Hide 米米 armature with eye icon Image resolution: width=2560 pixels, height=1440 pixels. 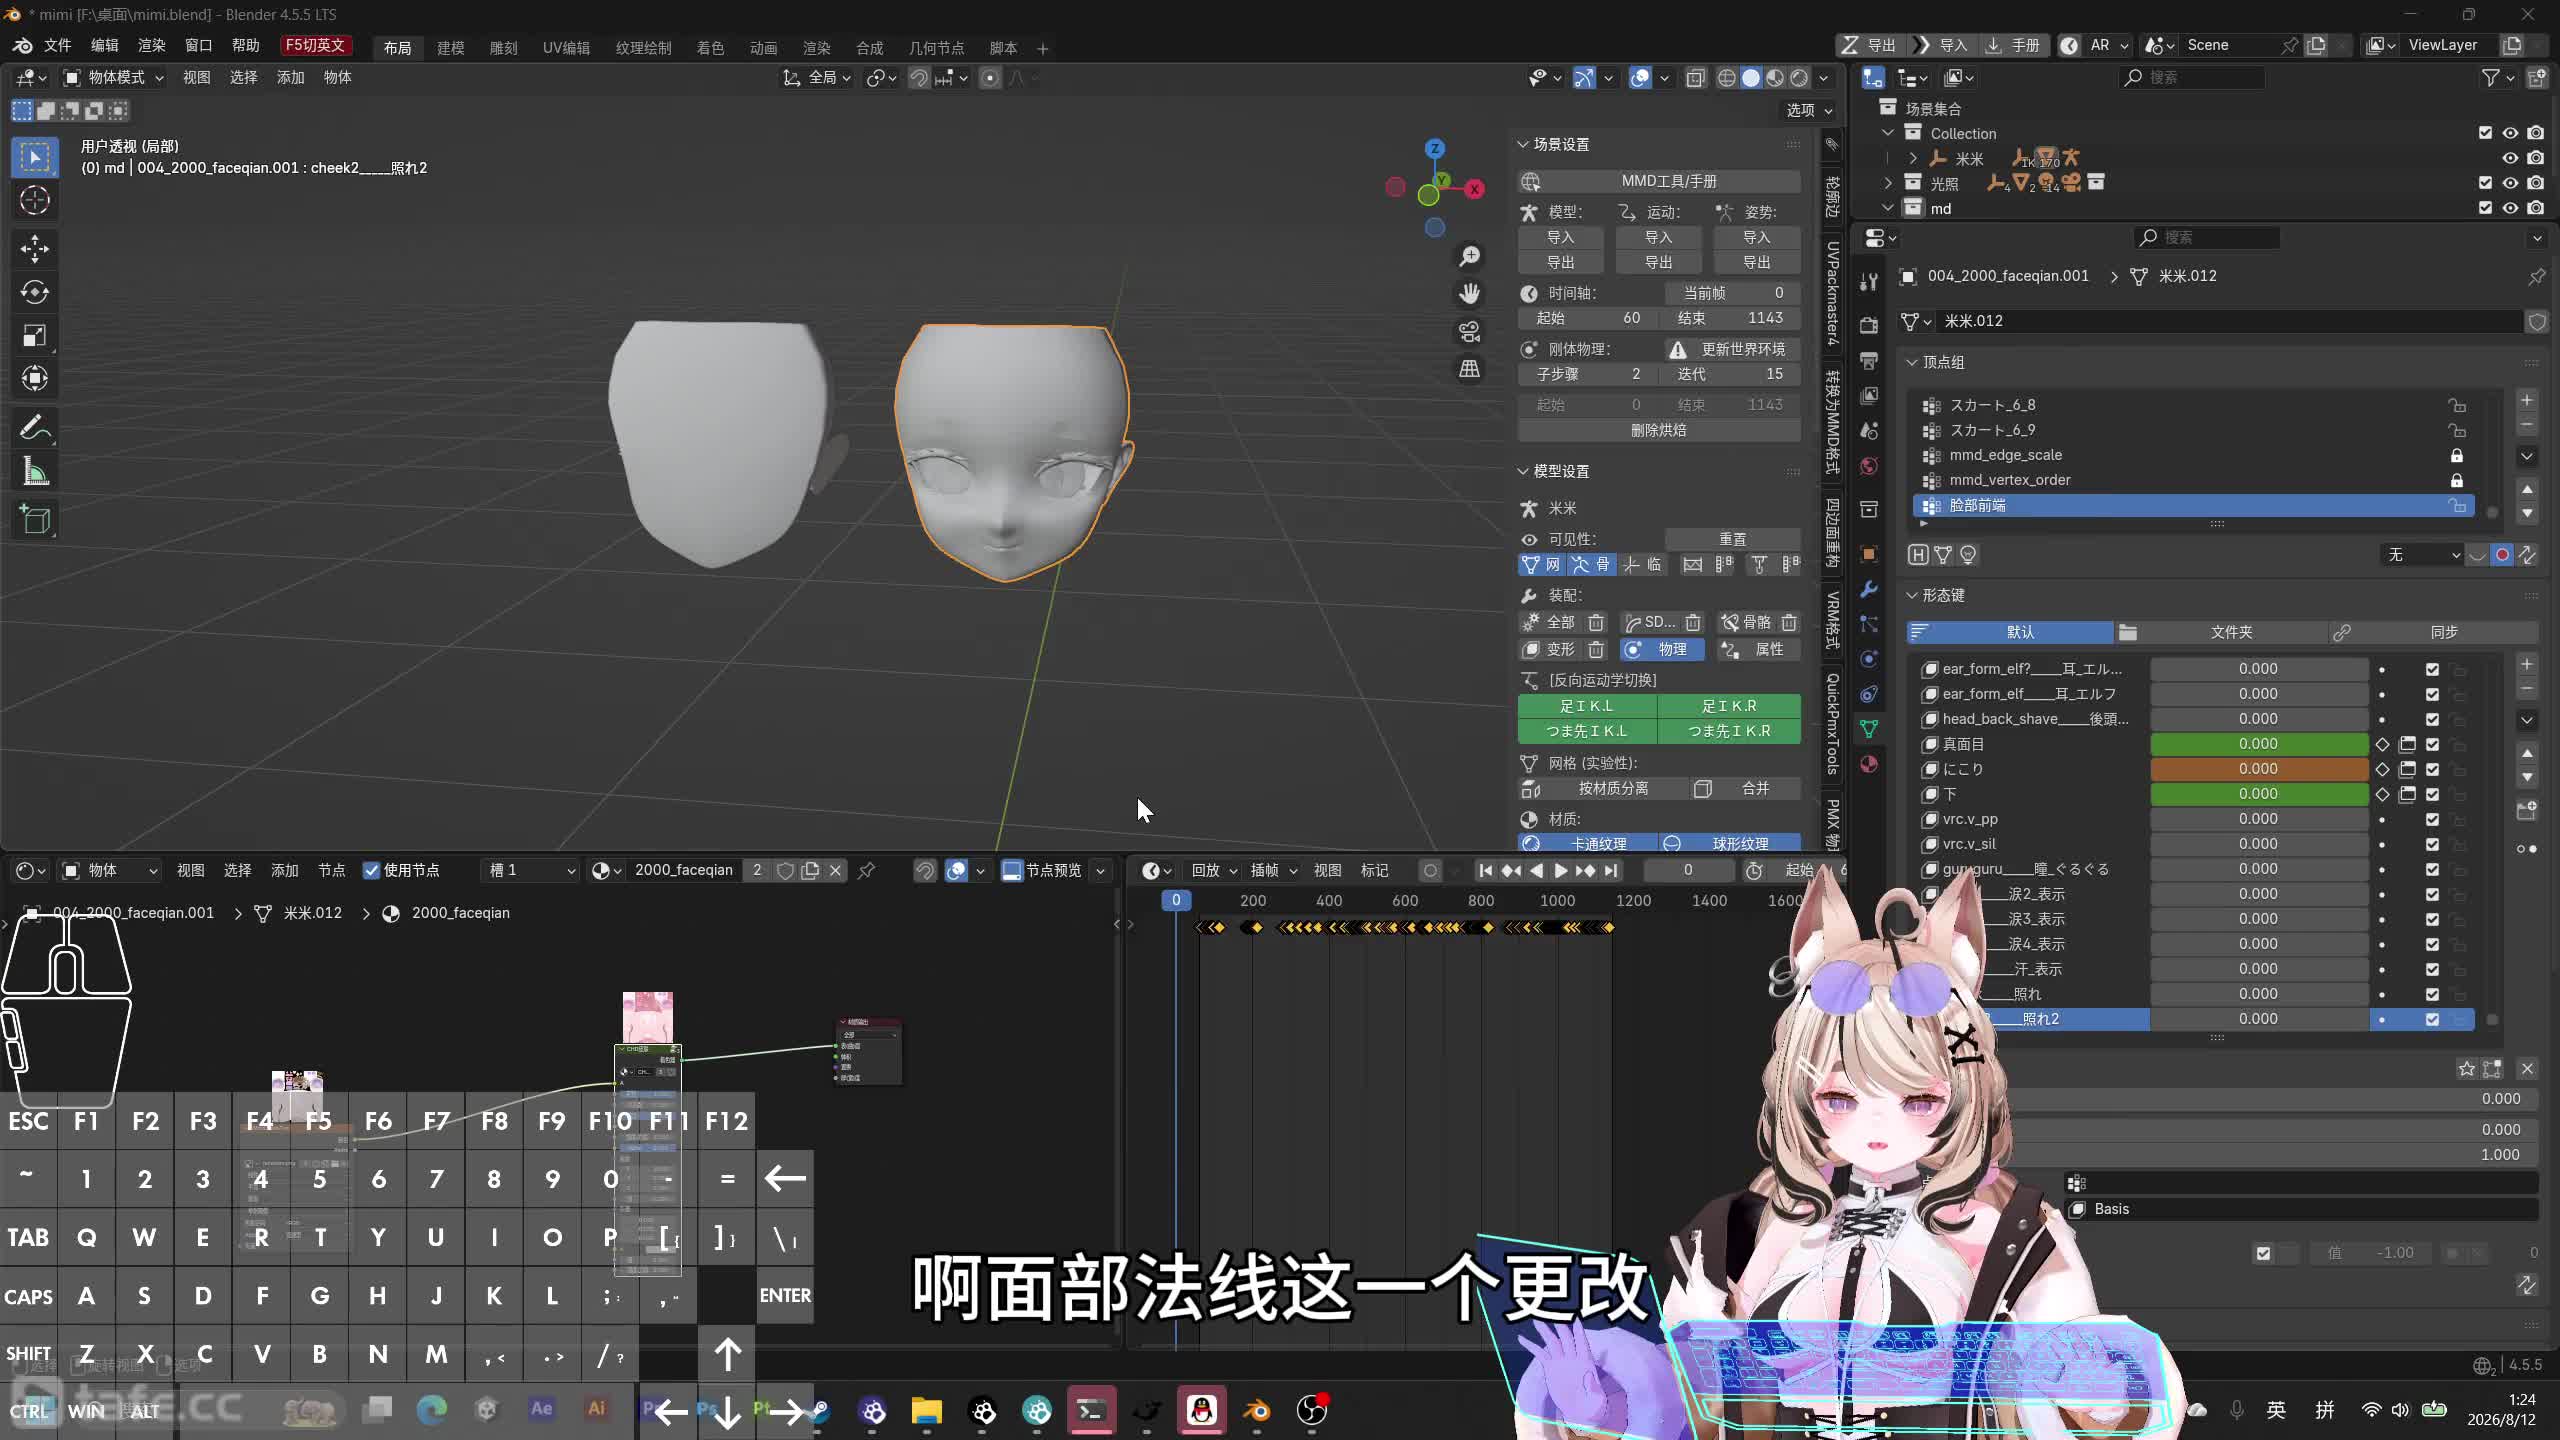click(2510, 158)
